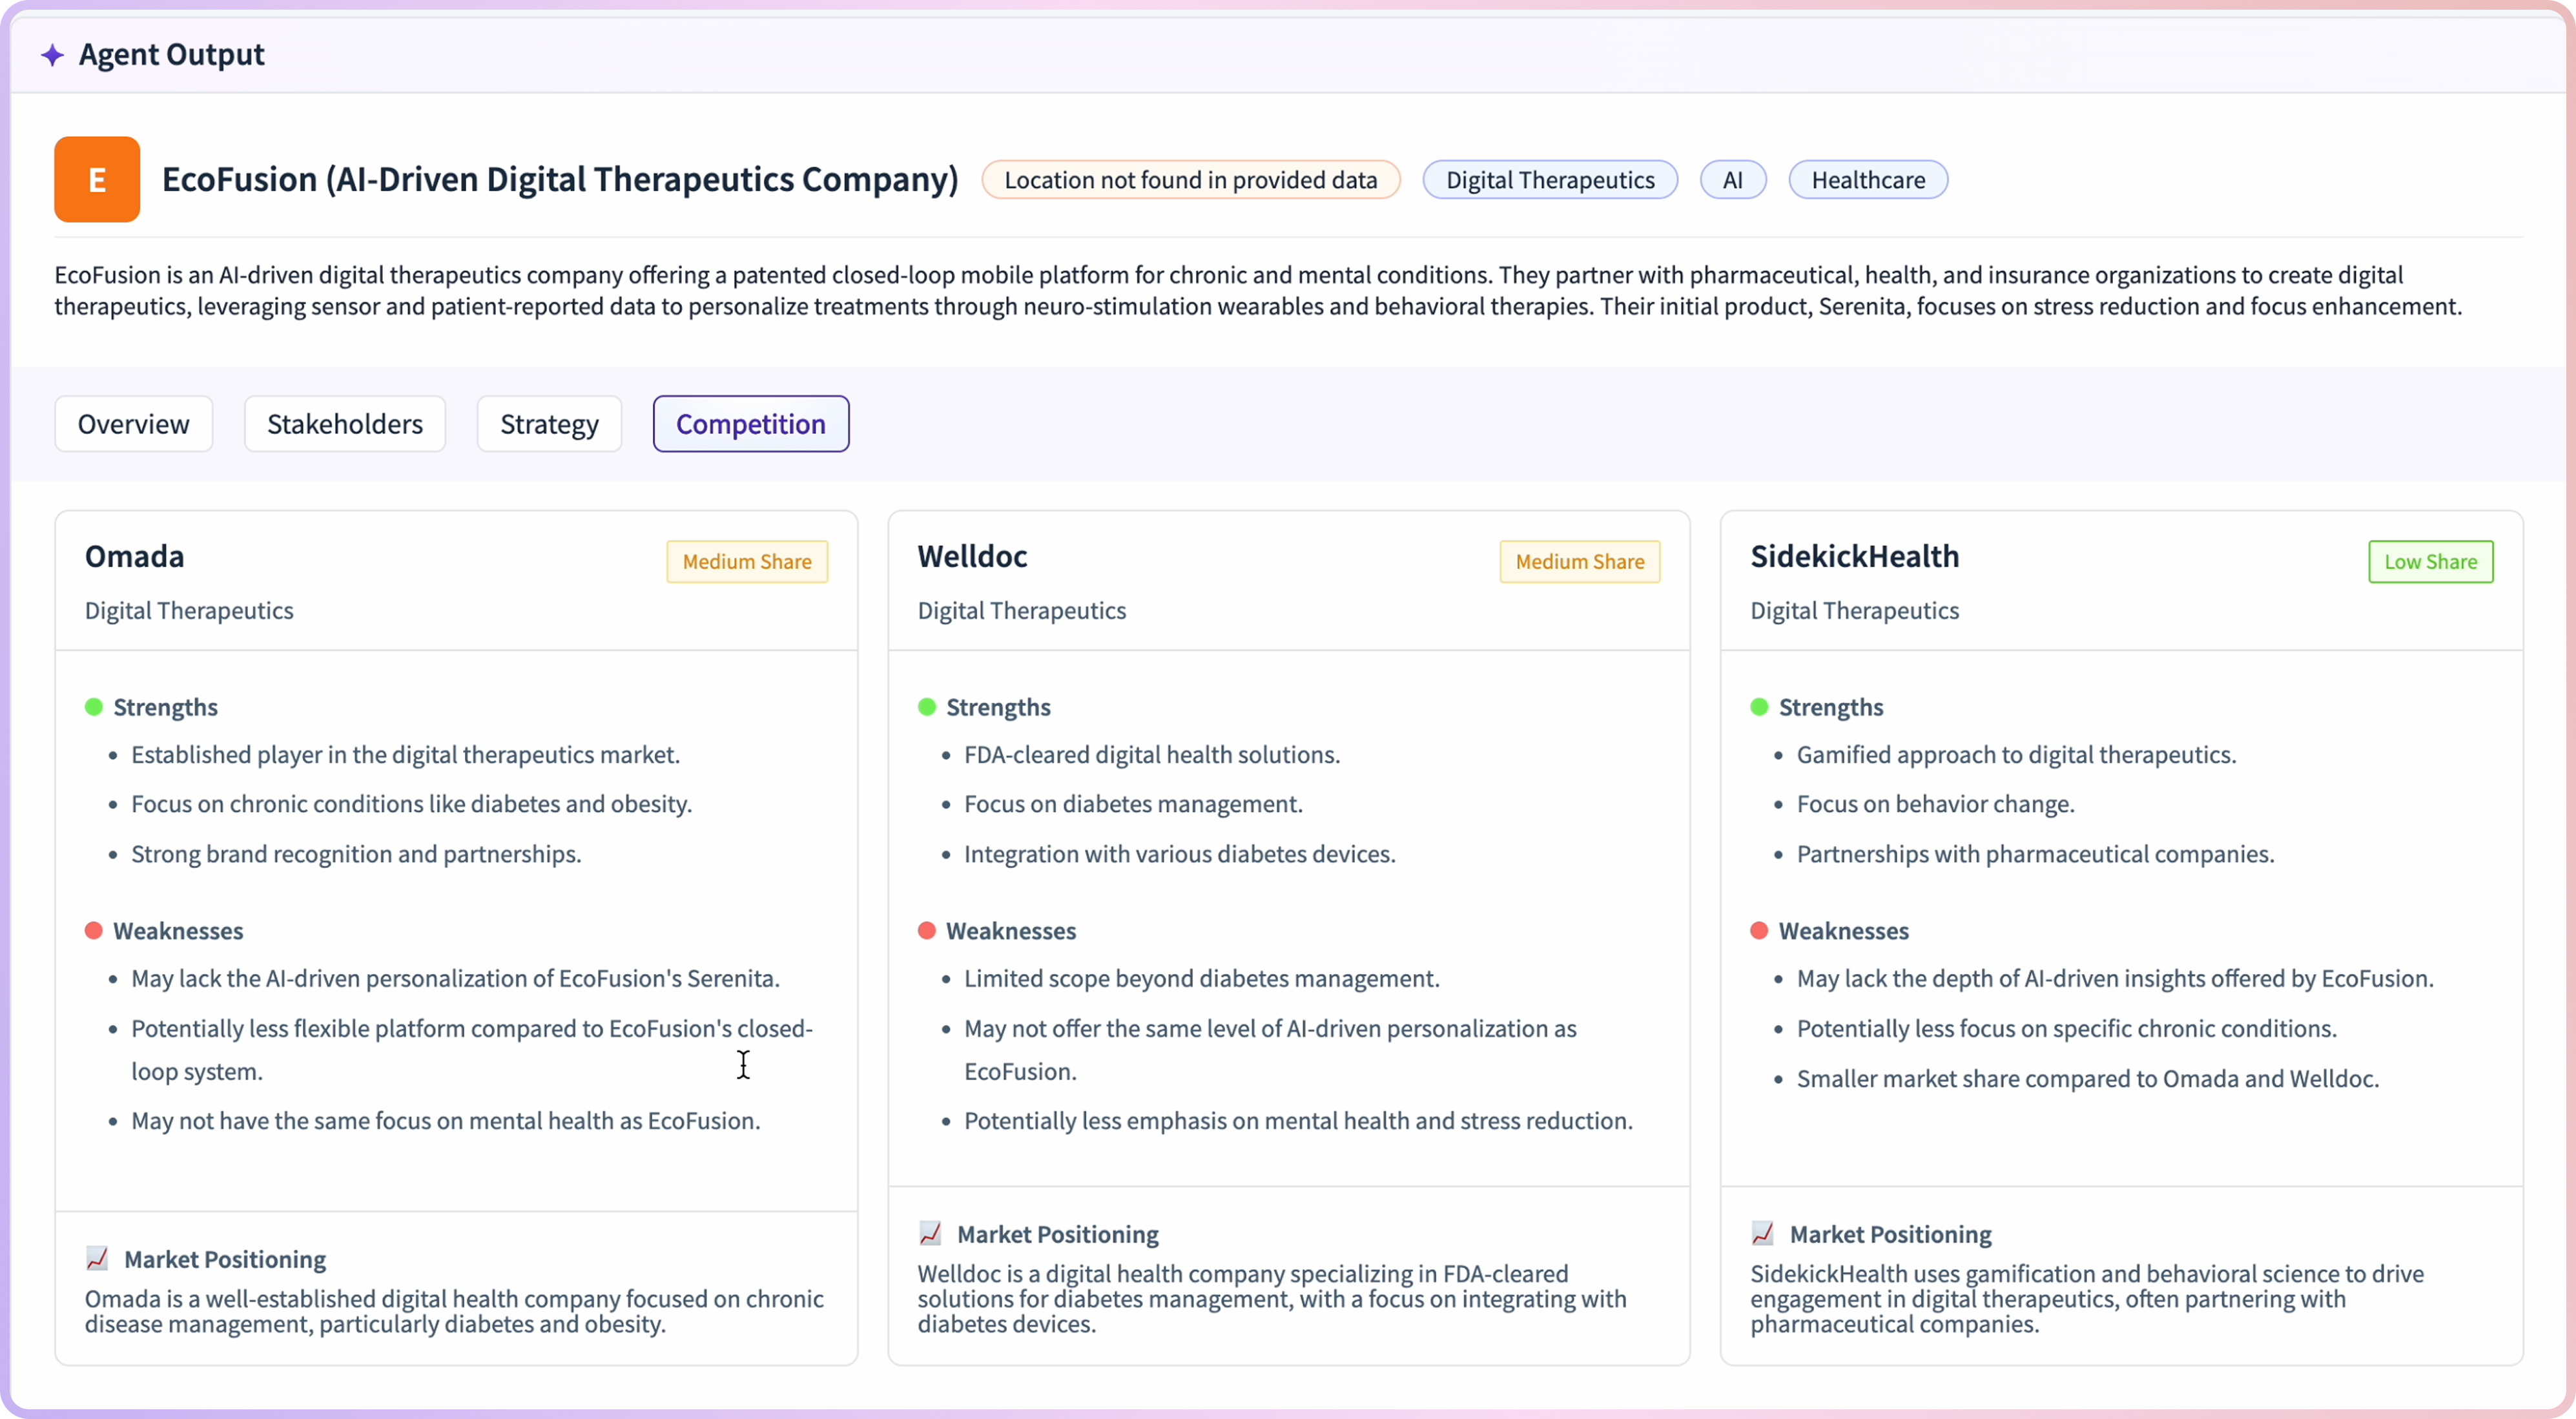Click the green Strengths dot in SidekickHealth card

coord(1759,707)
